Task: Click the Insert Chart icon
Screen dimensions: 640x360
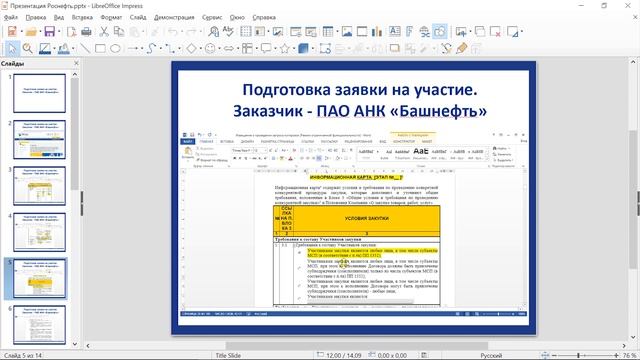Action: tap(376, 31)
